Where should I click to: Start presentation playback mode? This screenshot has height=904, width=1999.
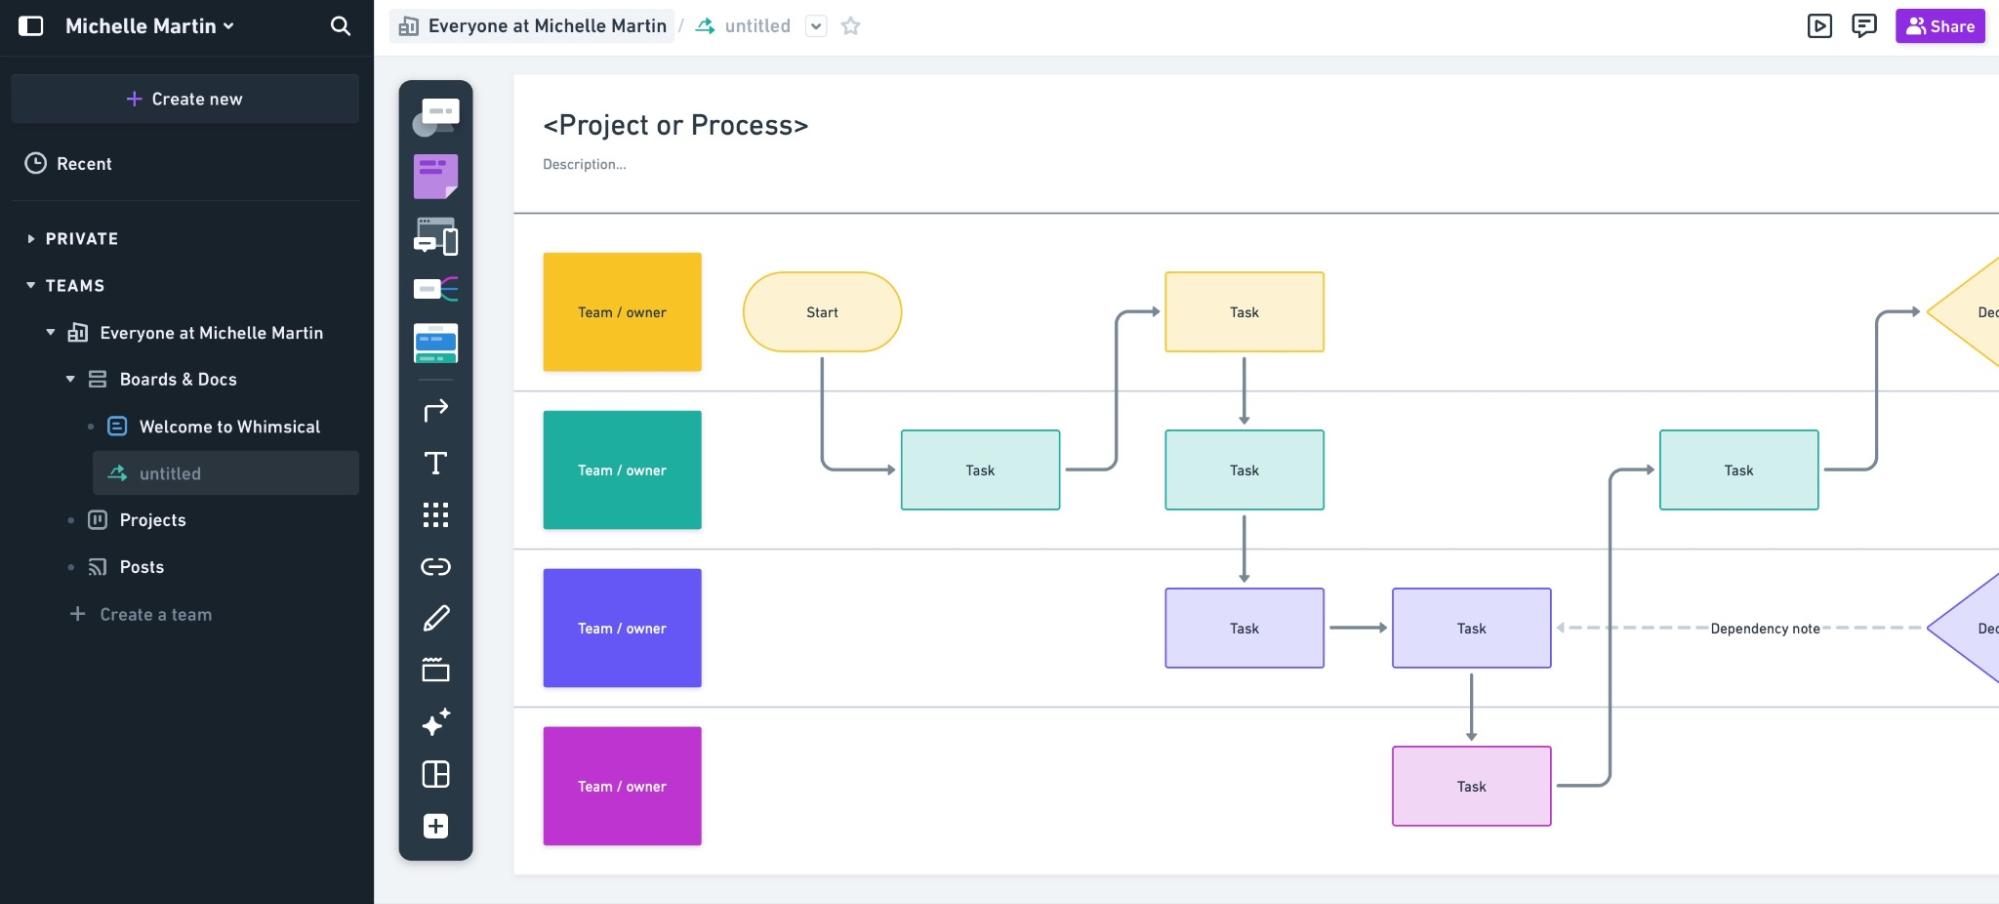tap(1819, 26)
